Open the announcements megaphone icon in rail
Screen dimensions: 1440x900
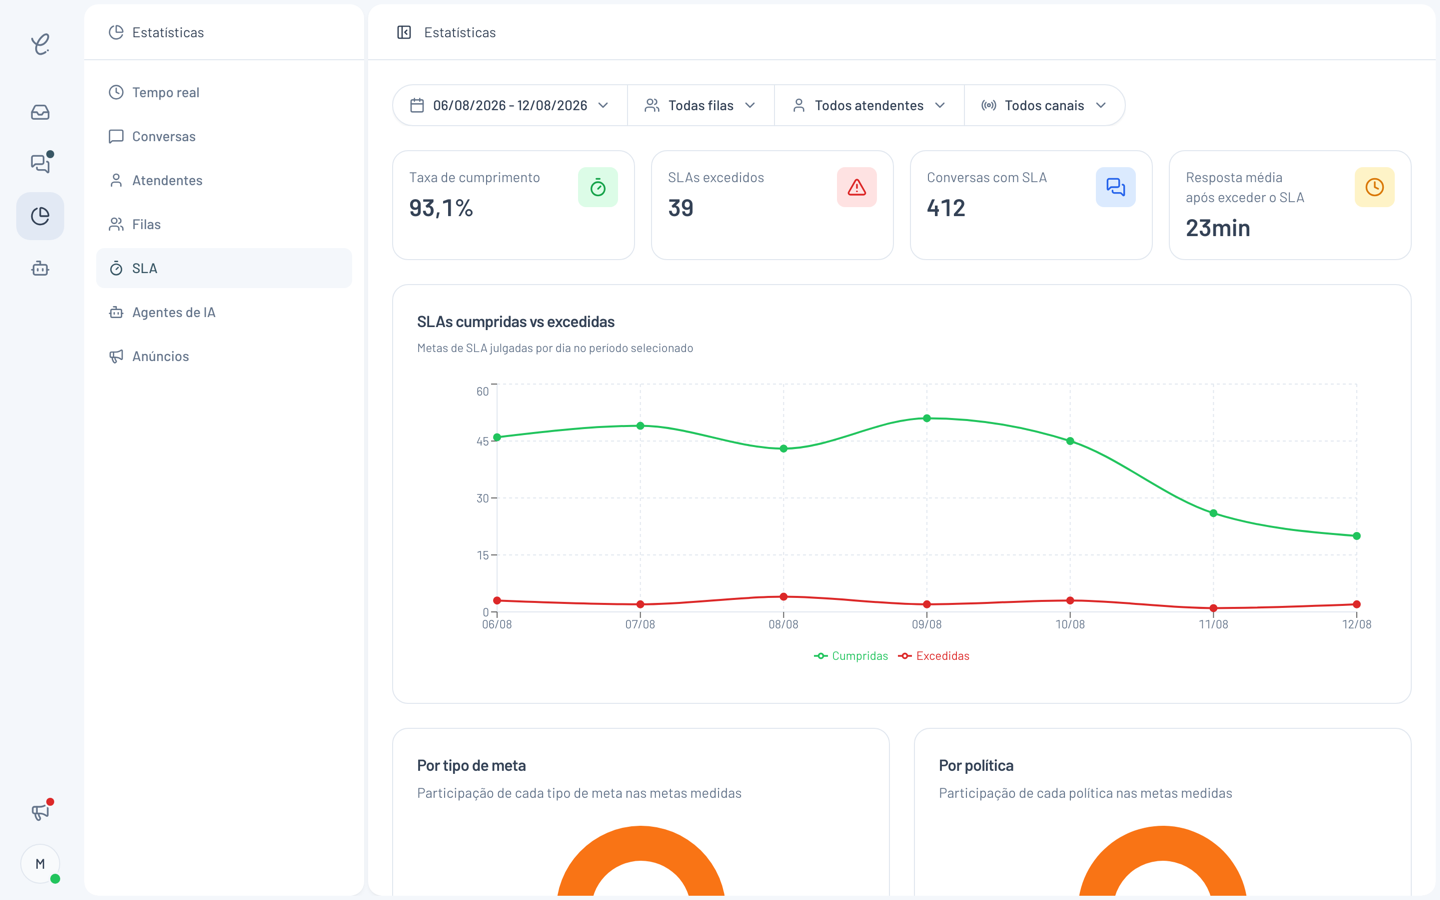pyautogui.click(x=40, y=811)
